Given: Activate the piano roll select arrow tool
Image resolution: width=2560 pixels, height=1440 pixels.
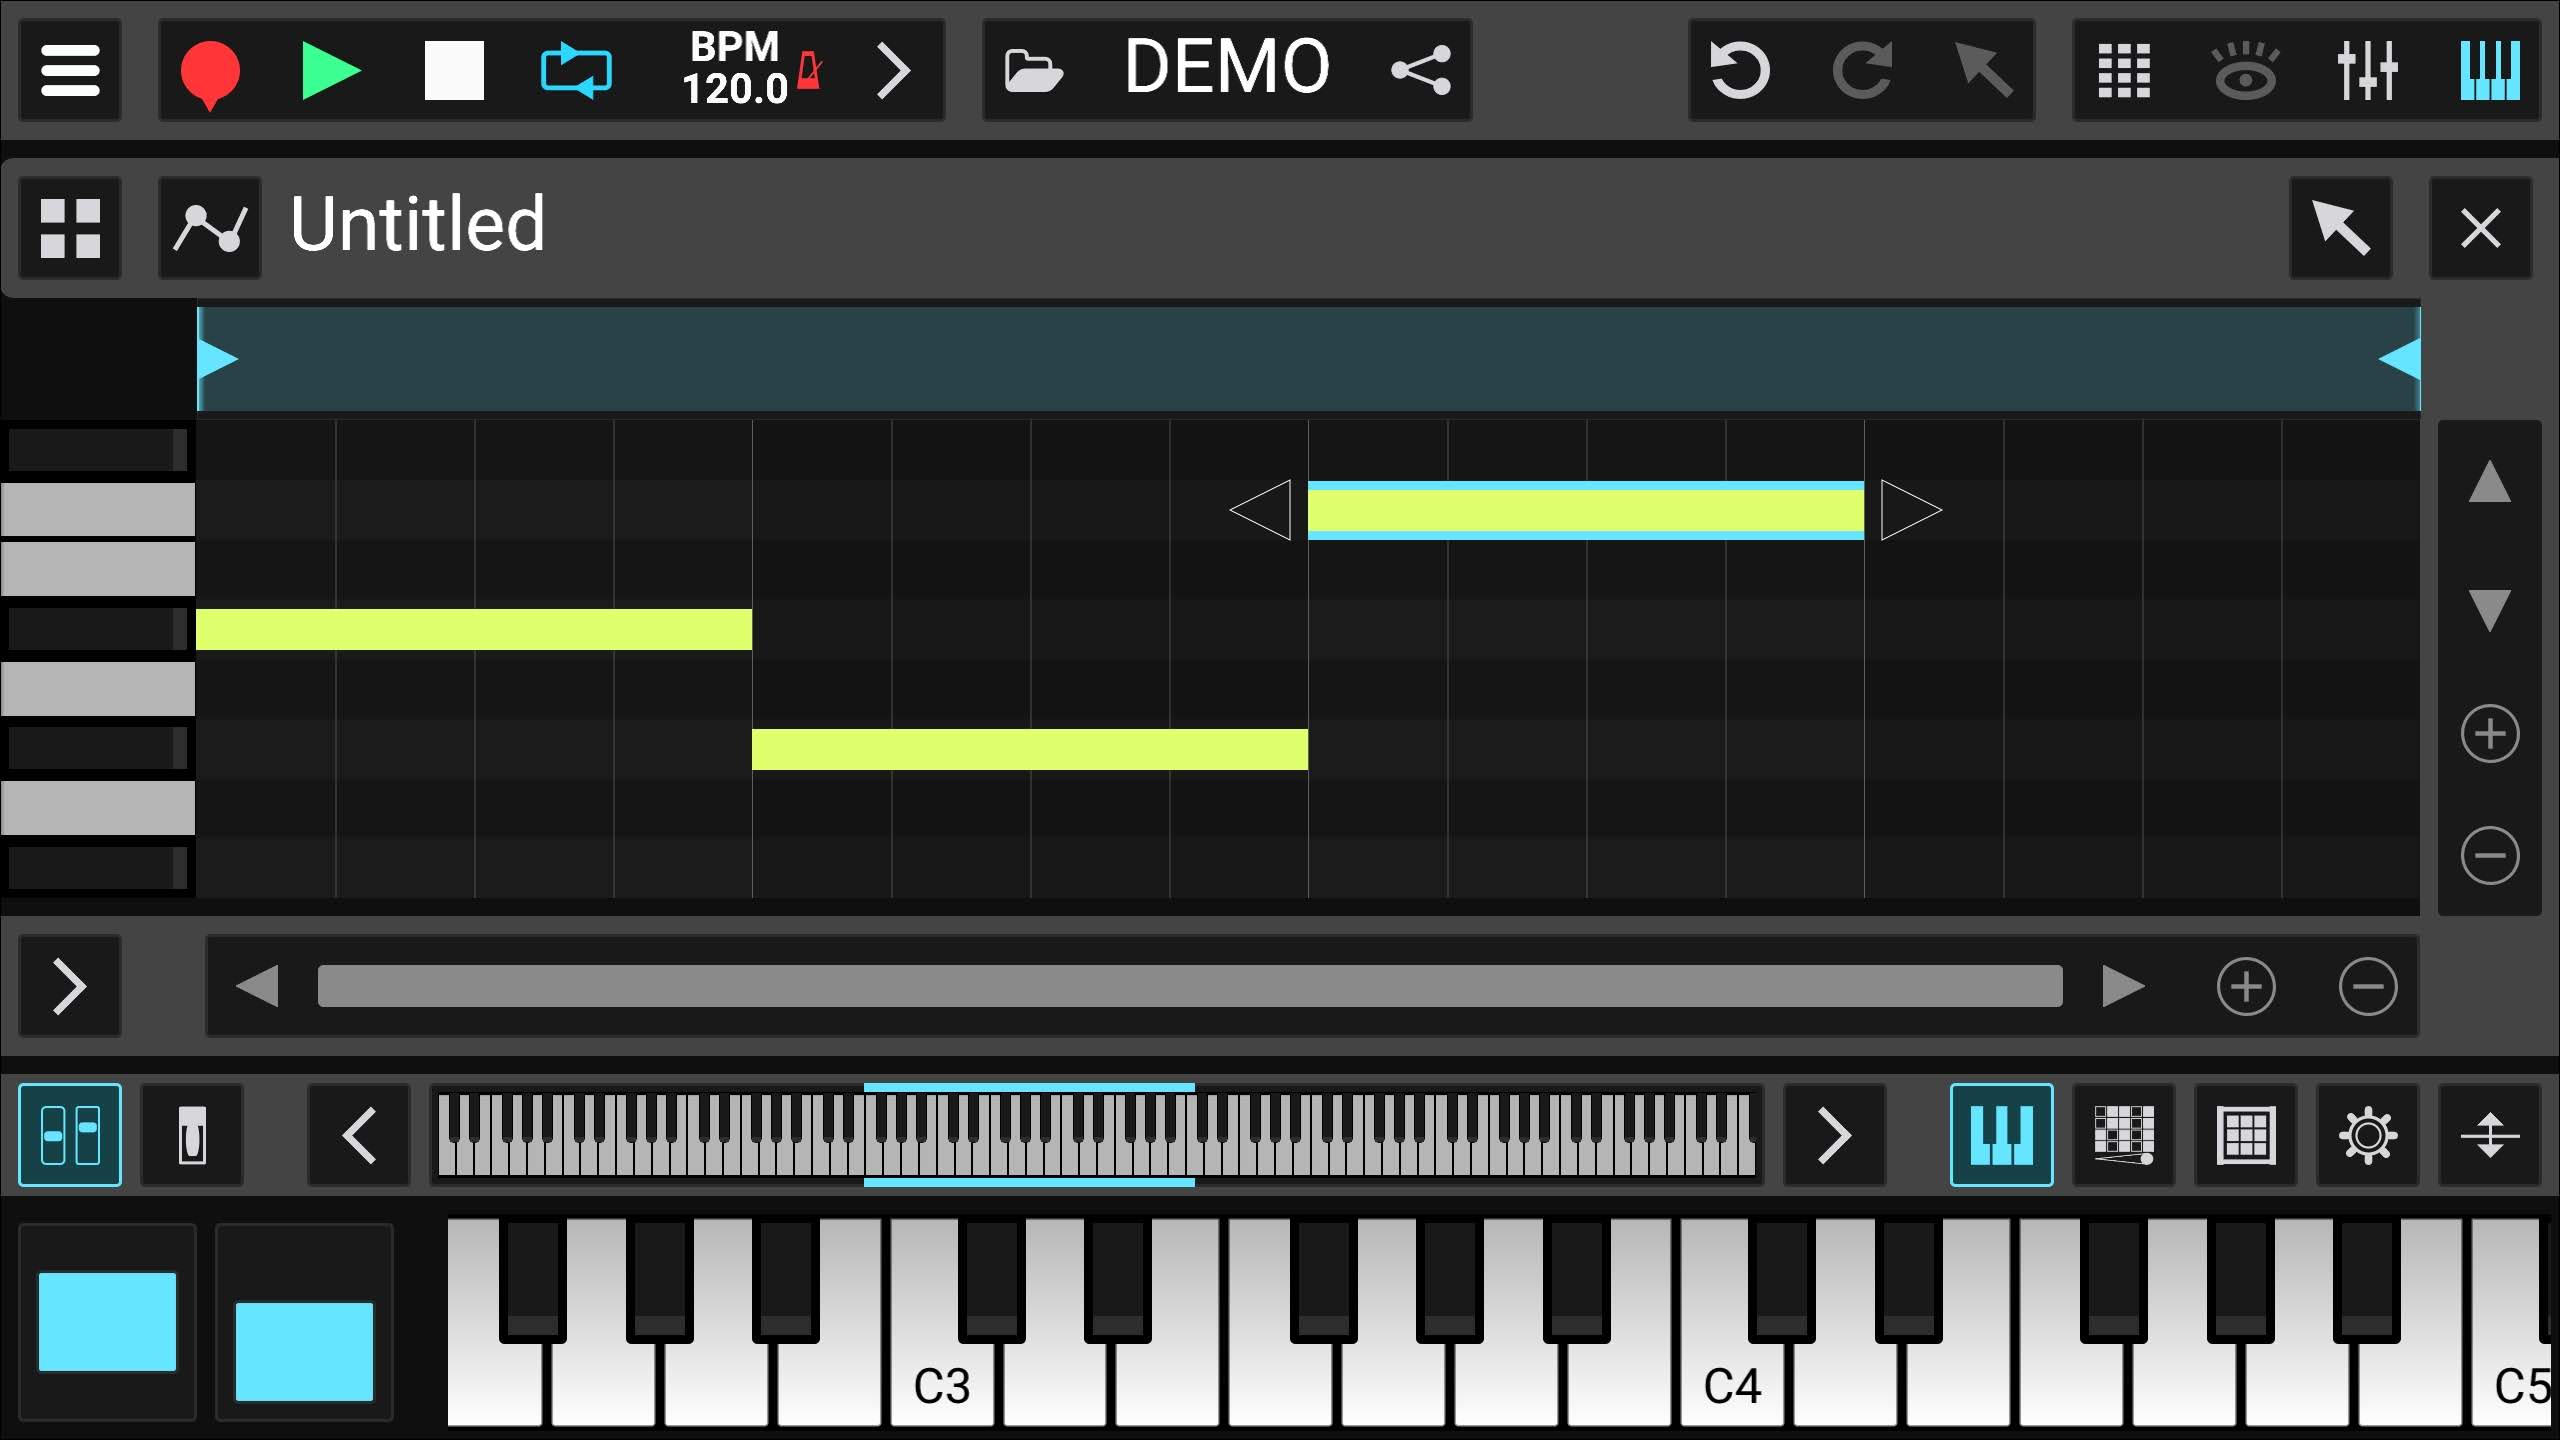Looking at the screenshot, I should pyautogui.click(x=2341, y=228).
